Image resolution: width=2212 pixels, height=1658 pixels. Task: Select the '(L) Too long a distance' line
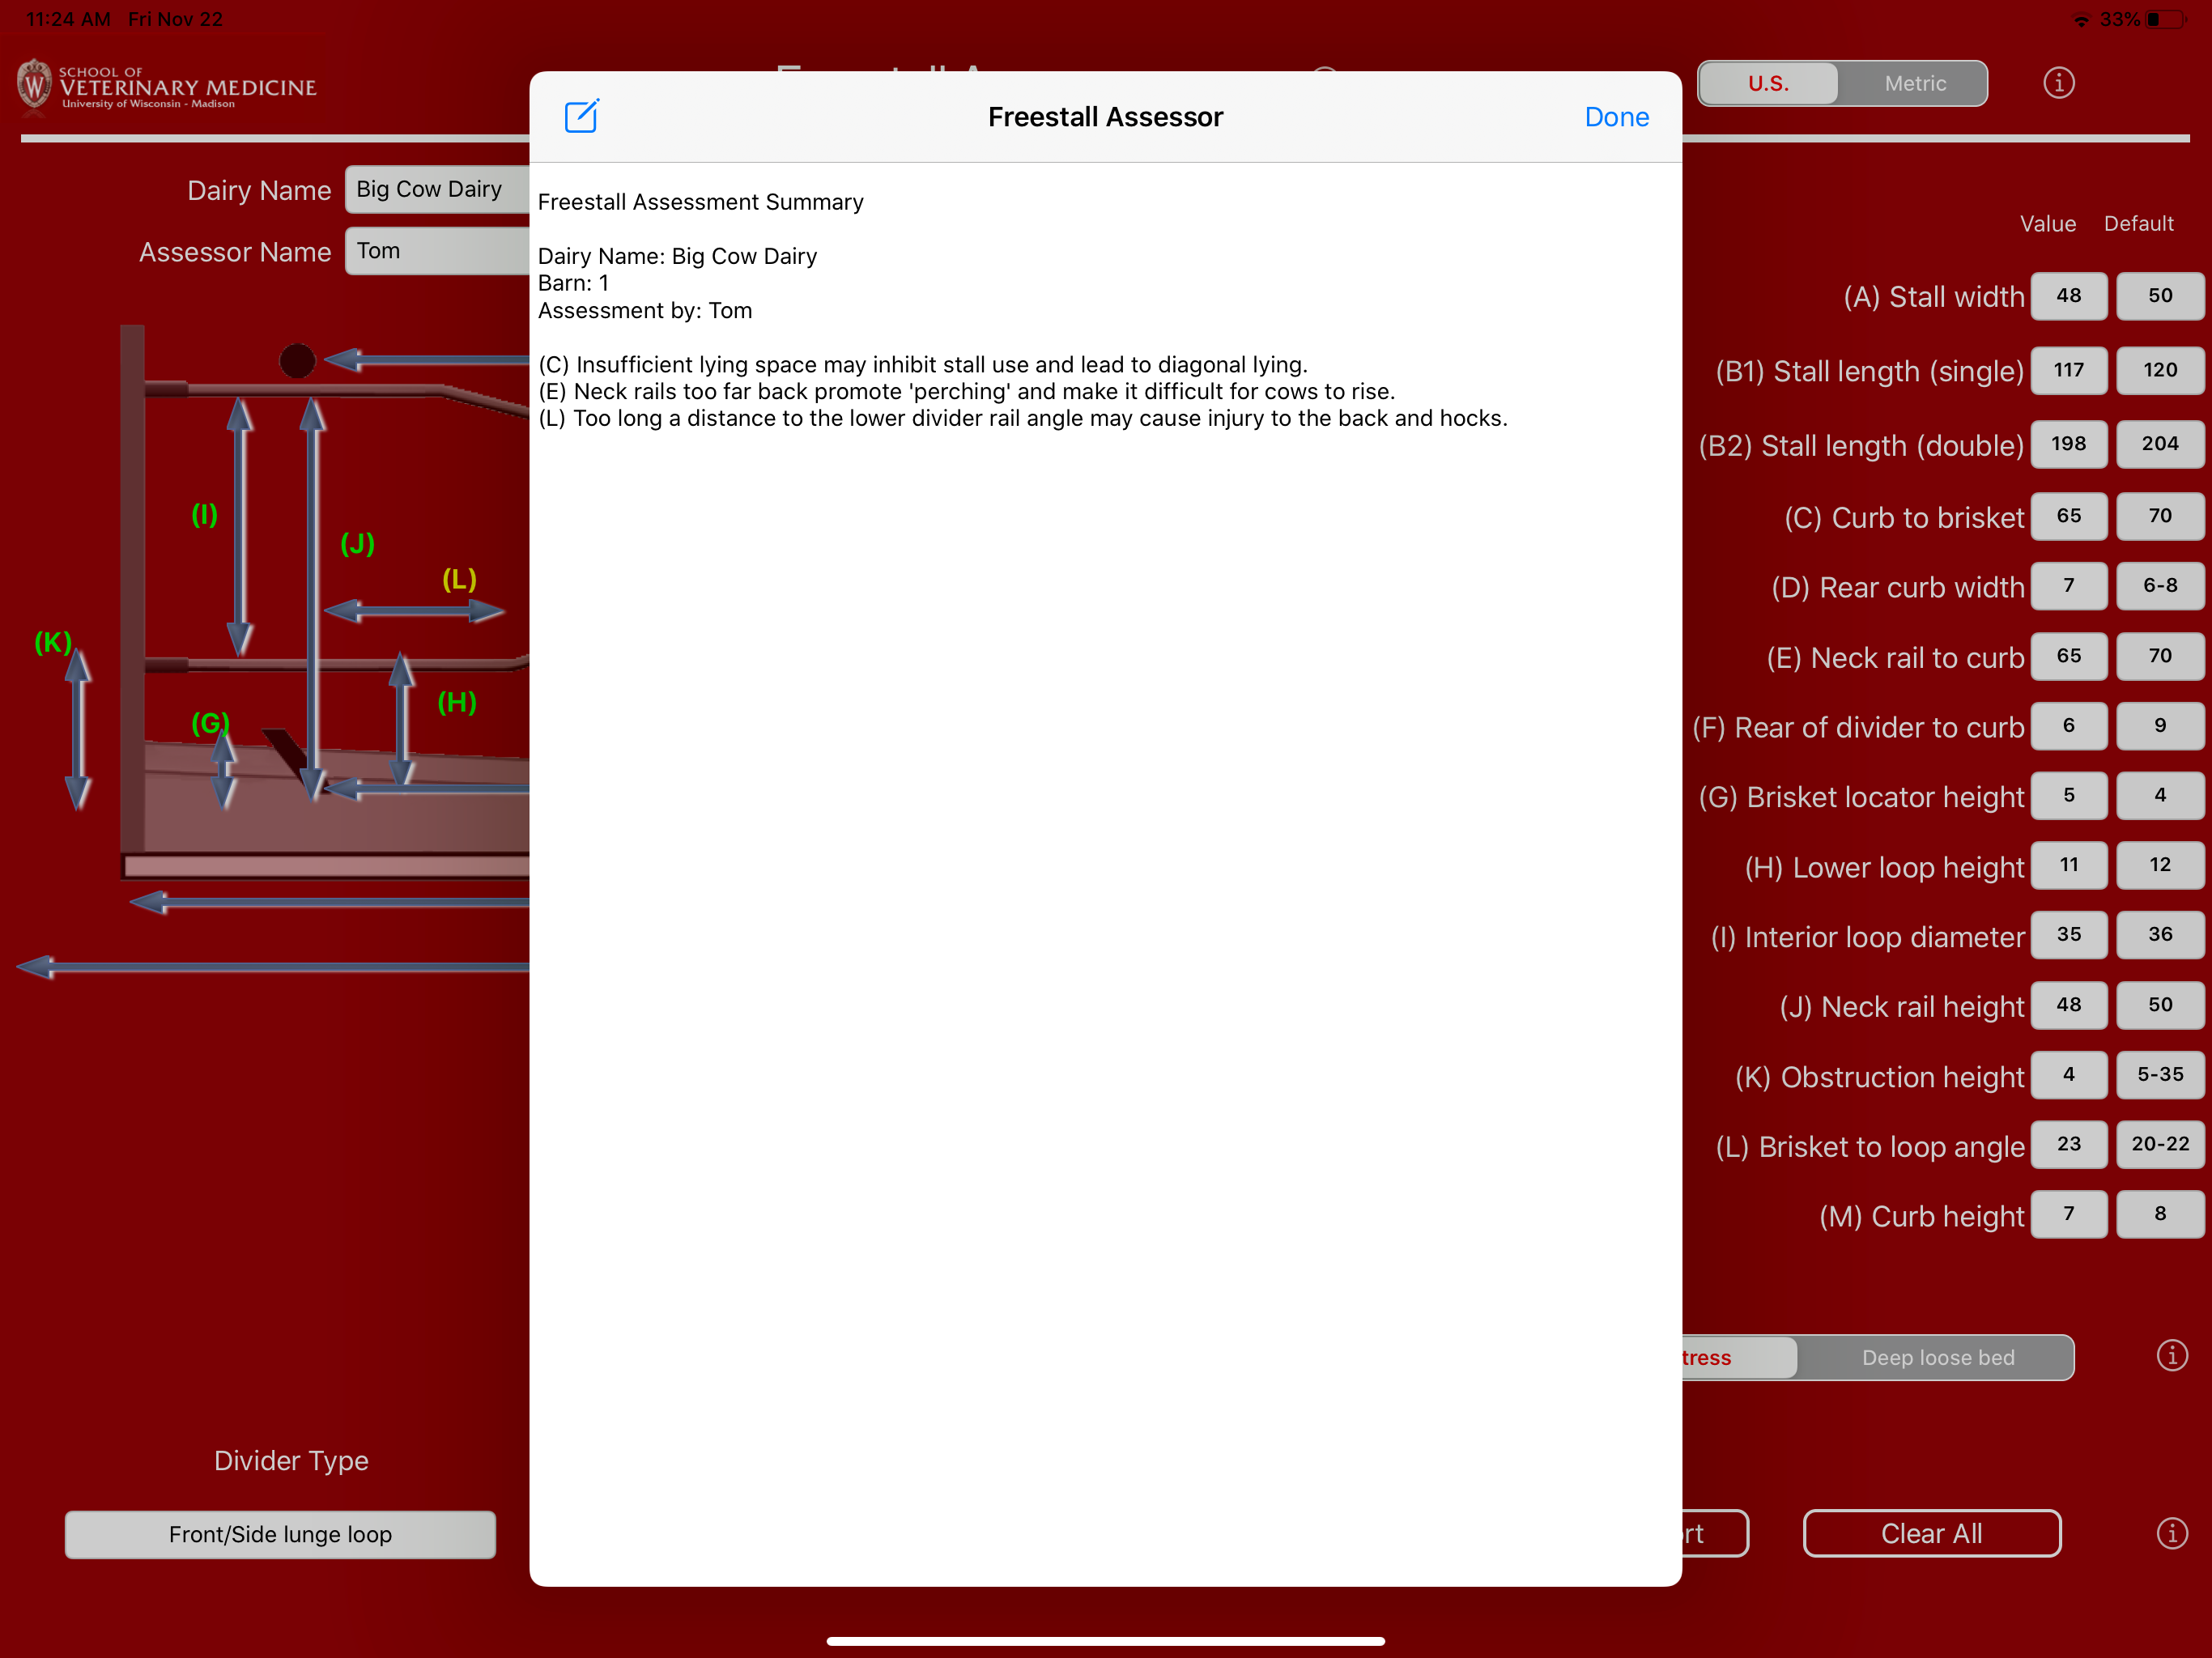tap(1022, 419)
